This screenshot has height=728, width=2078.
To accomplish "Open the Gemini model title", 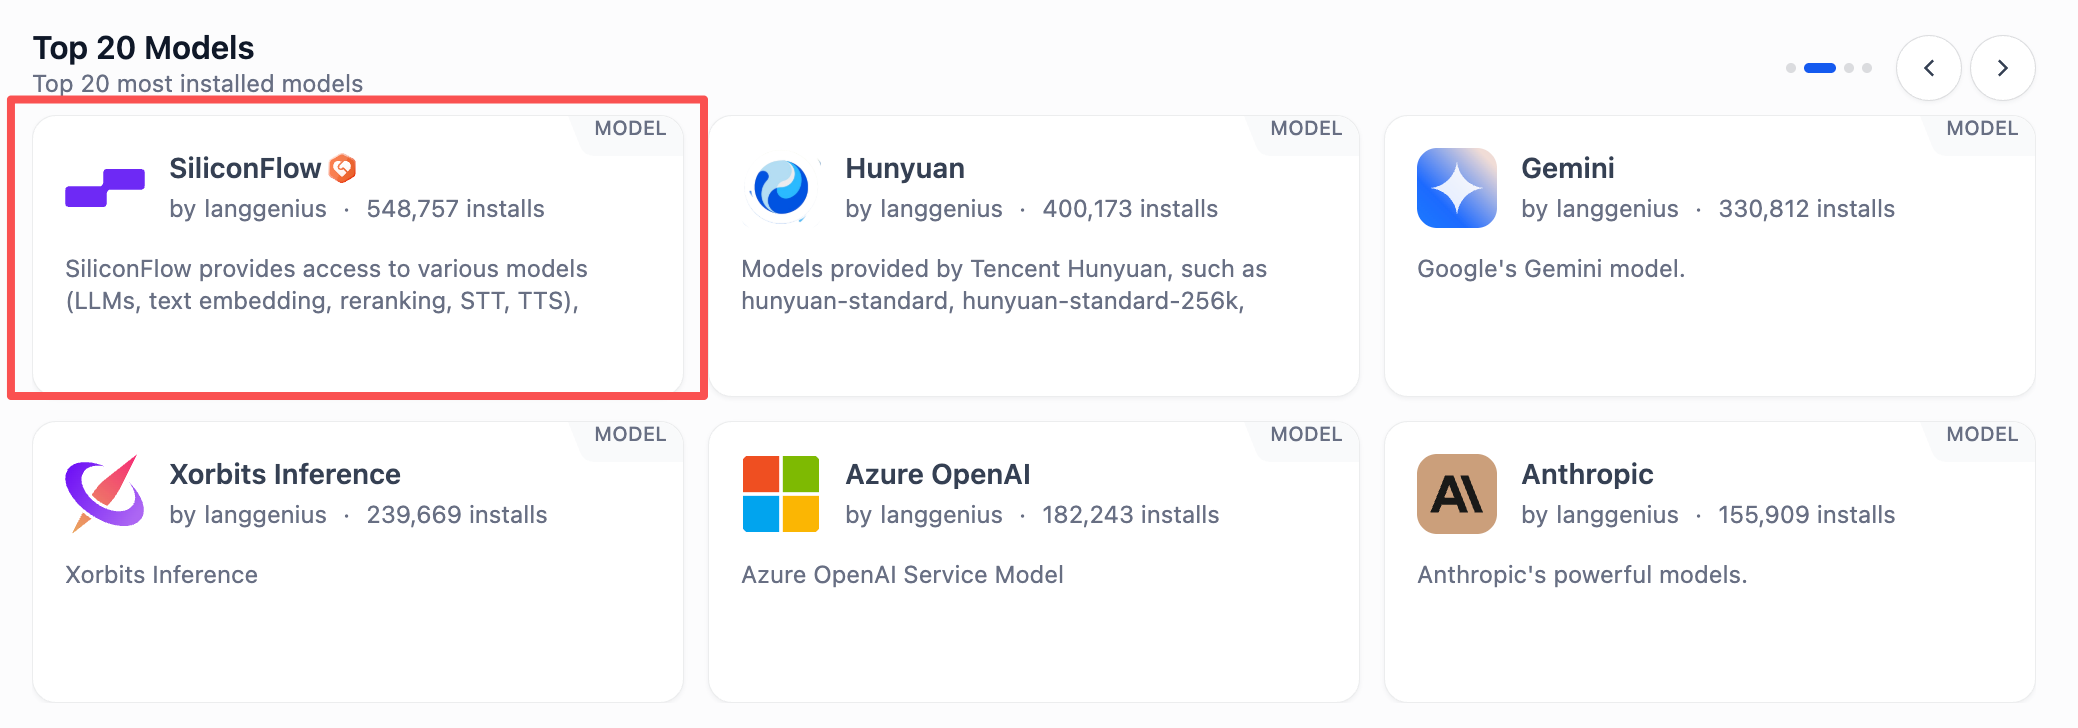I will point(1568,168).
